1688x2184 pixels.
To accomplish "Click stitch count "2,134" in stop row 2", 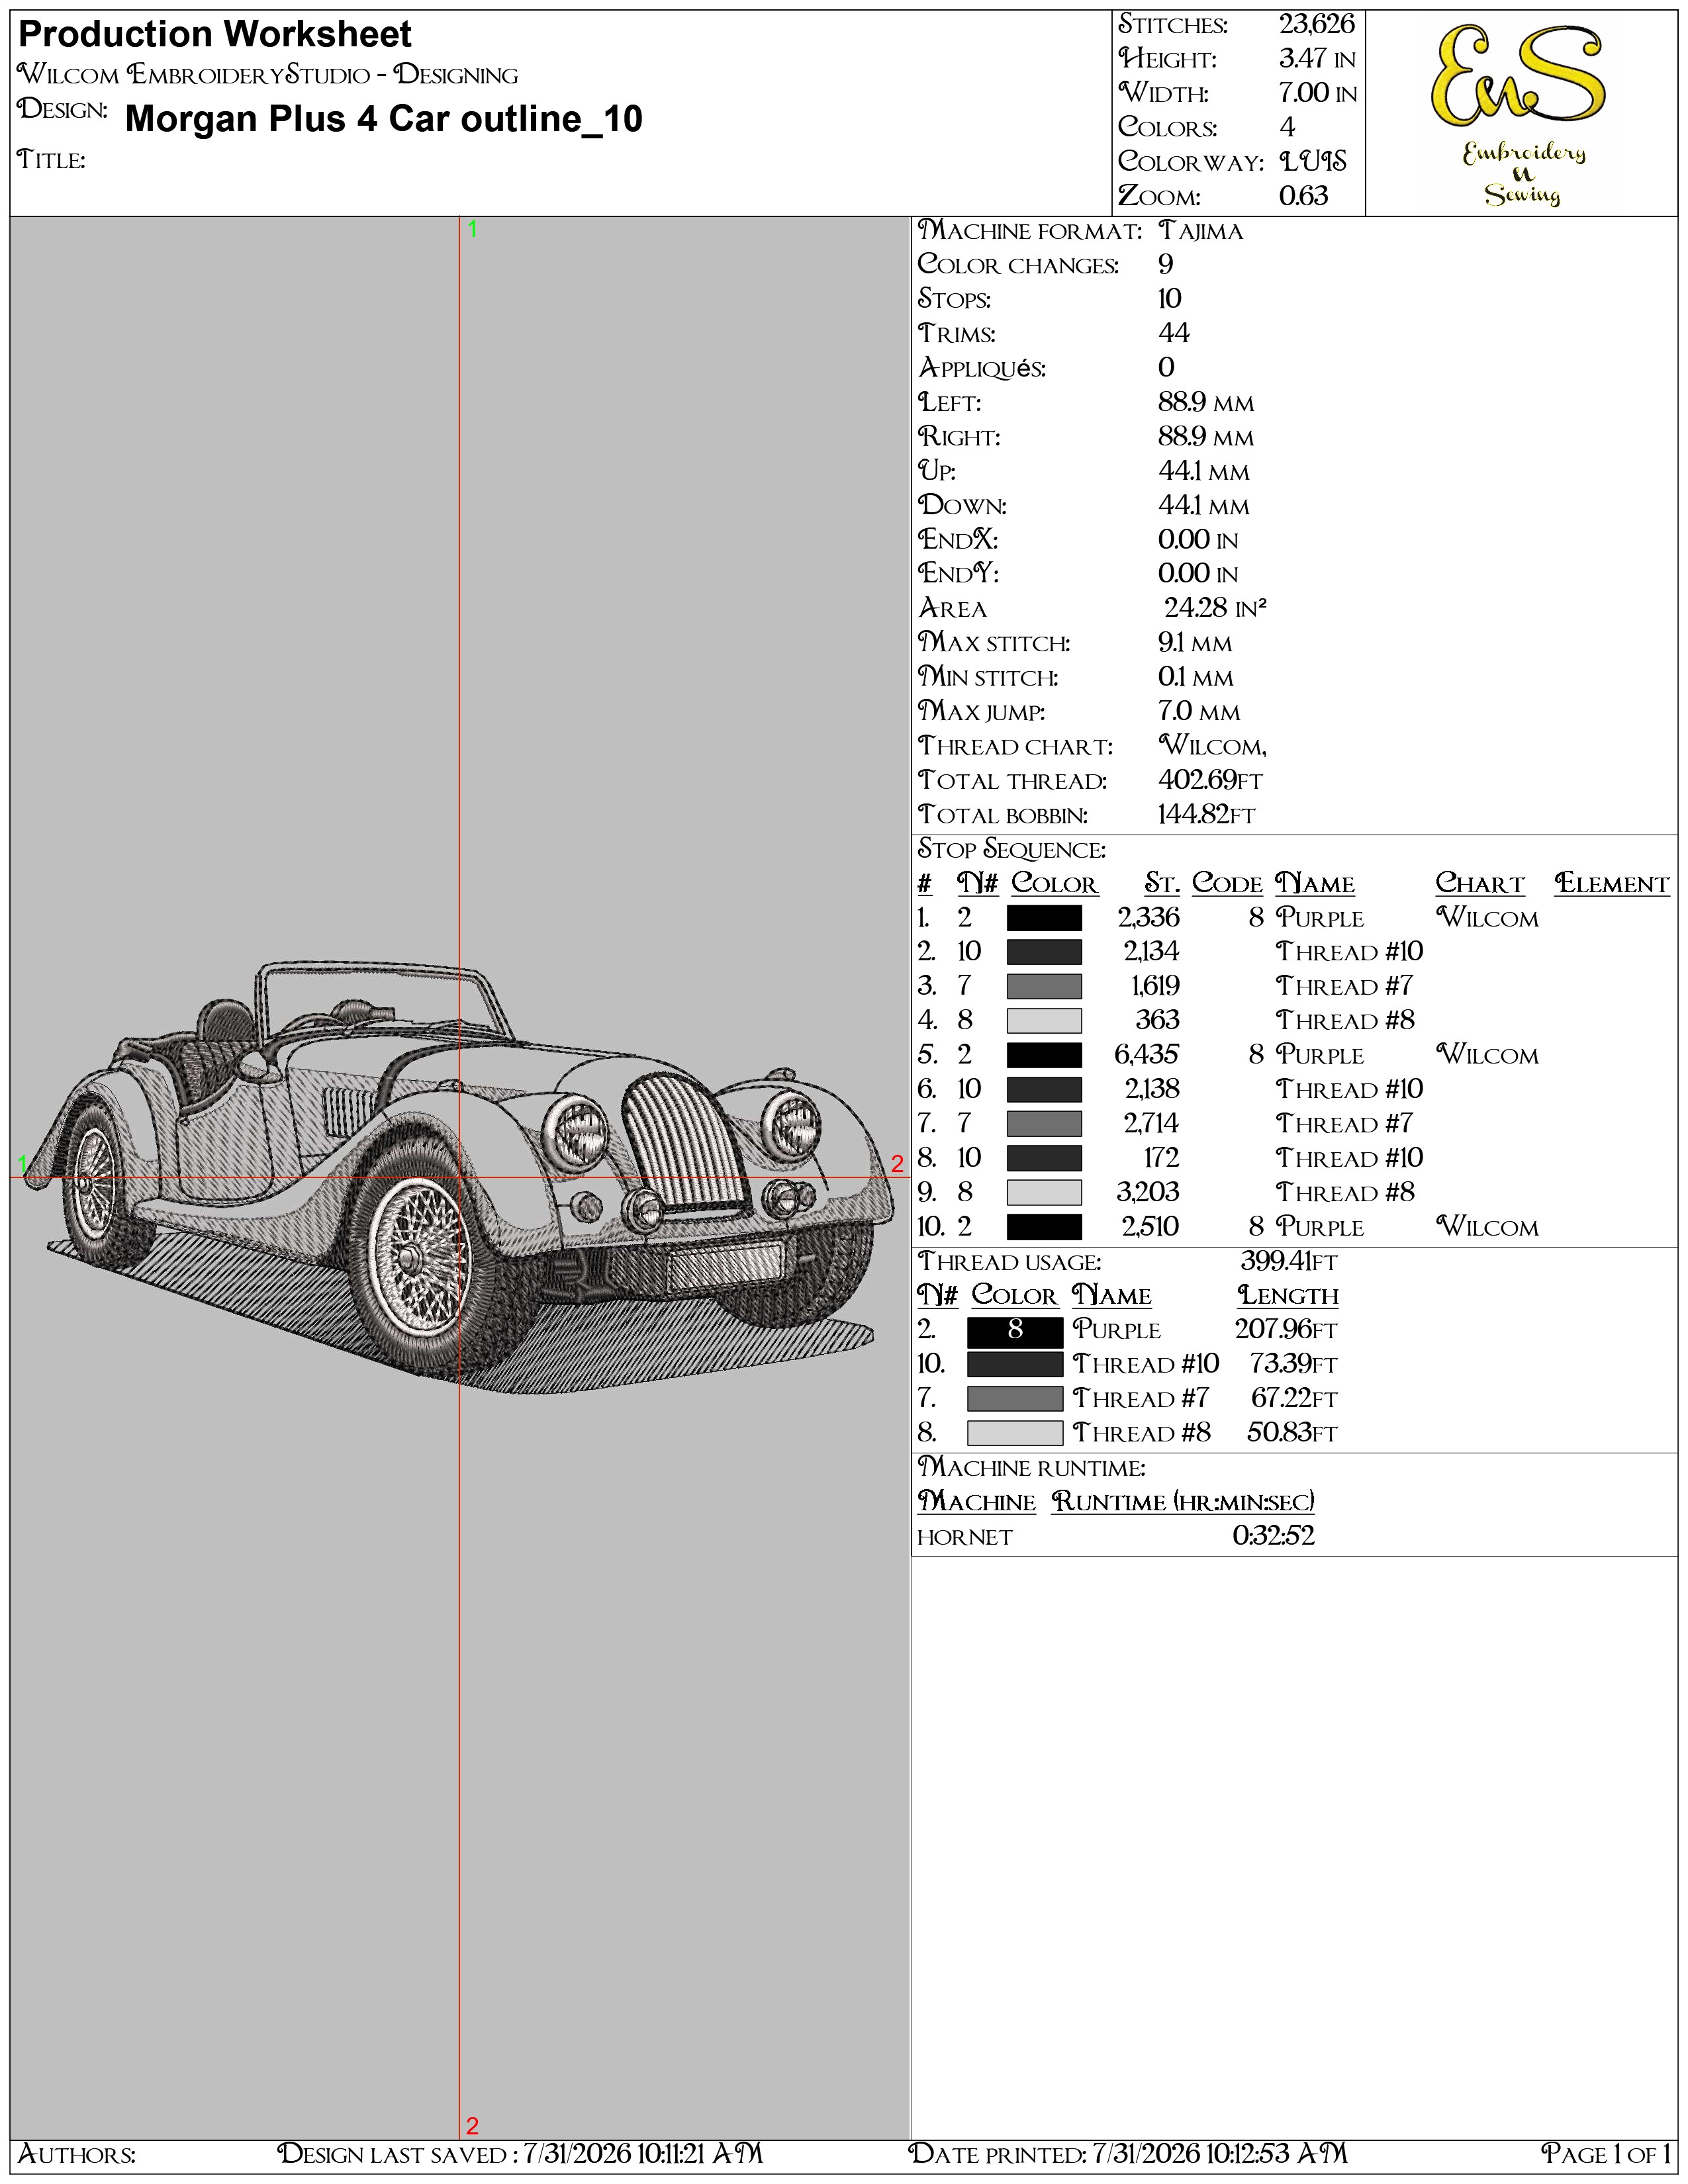I will [1151, 952].
